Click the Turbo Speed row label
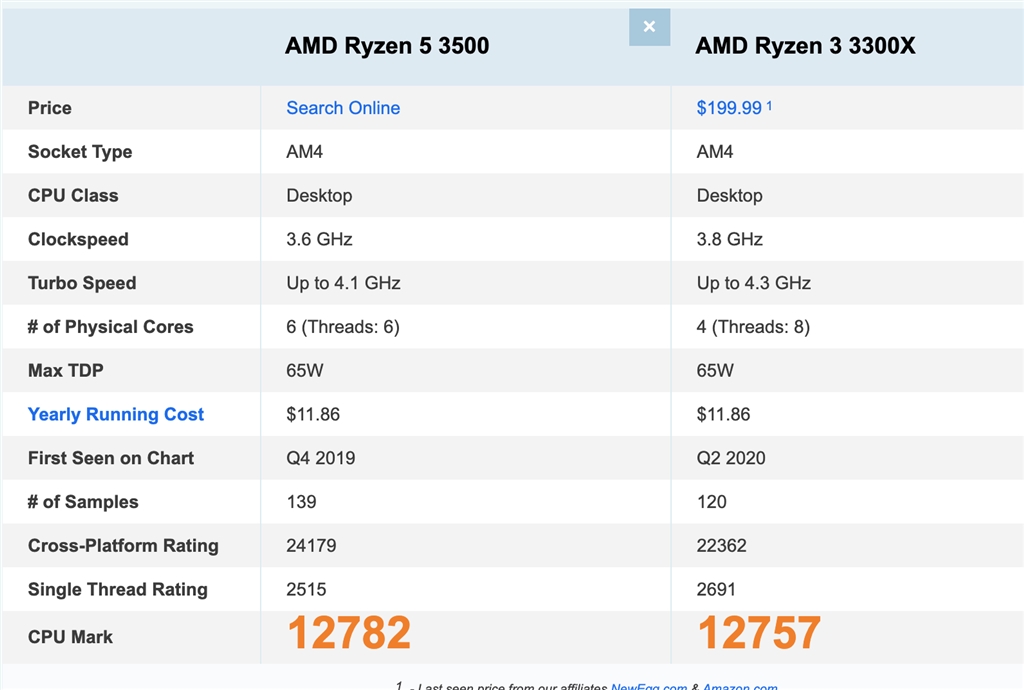Image resolution: width=1024 pixels, height=690 pixels. [82, 283]
